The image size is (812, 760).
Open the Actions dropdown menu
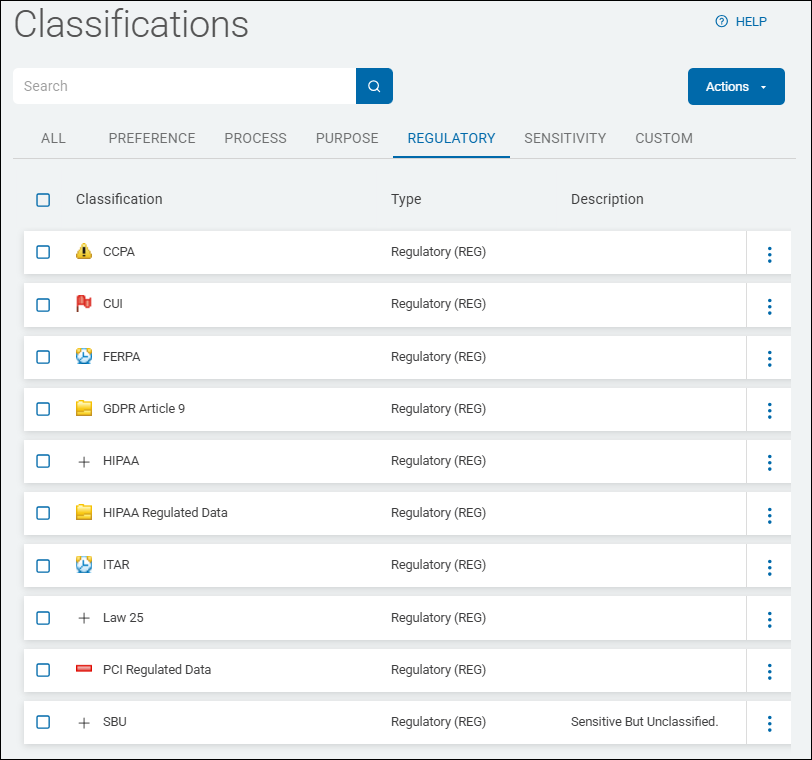736,87
